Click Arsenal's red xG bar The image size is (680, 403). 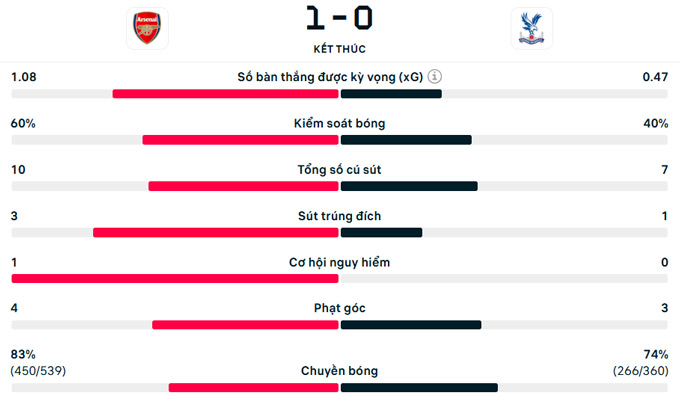coord(225,94)
